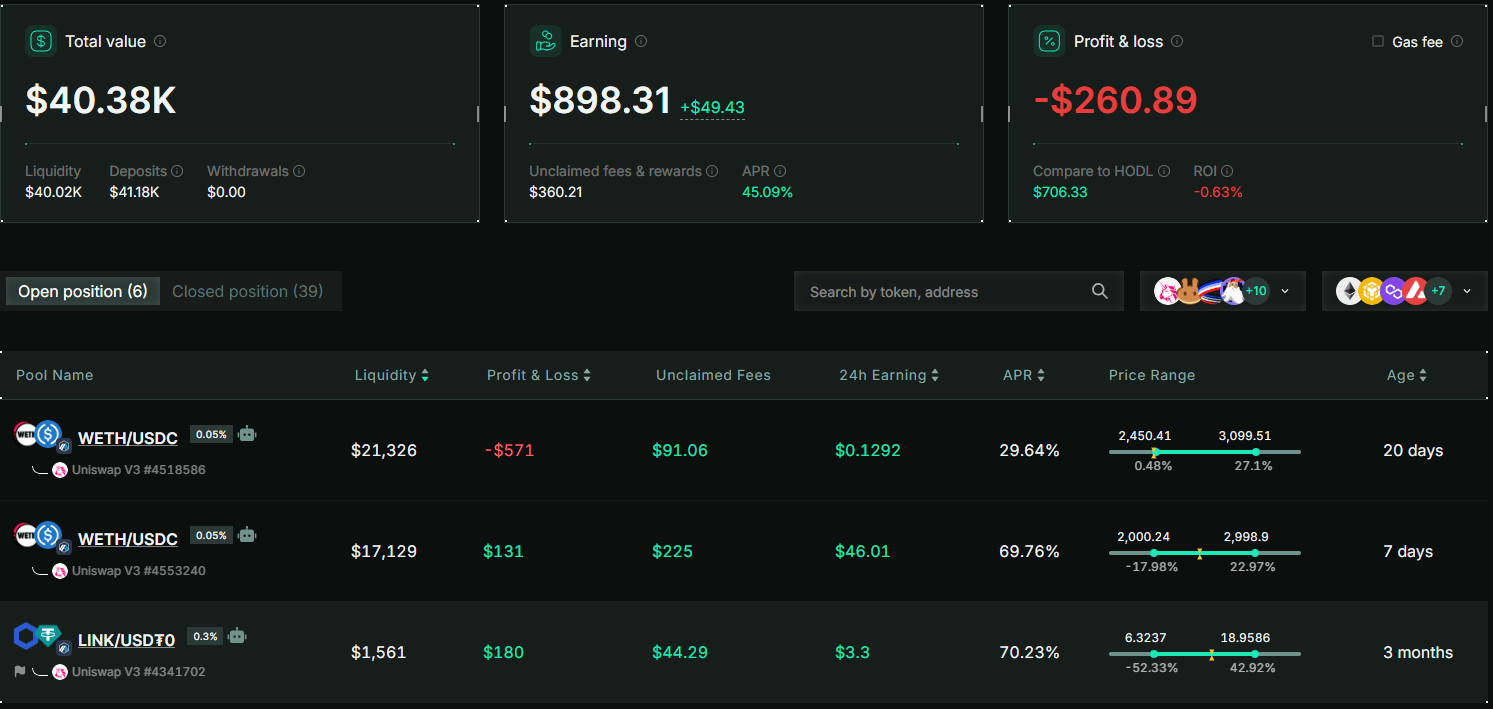This screenshot has height=709, width=1493.
Task: Click the info icon next to Compare to HODL
Action: click(x=1164, y=171)
